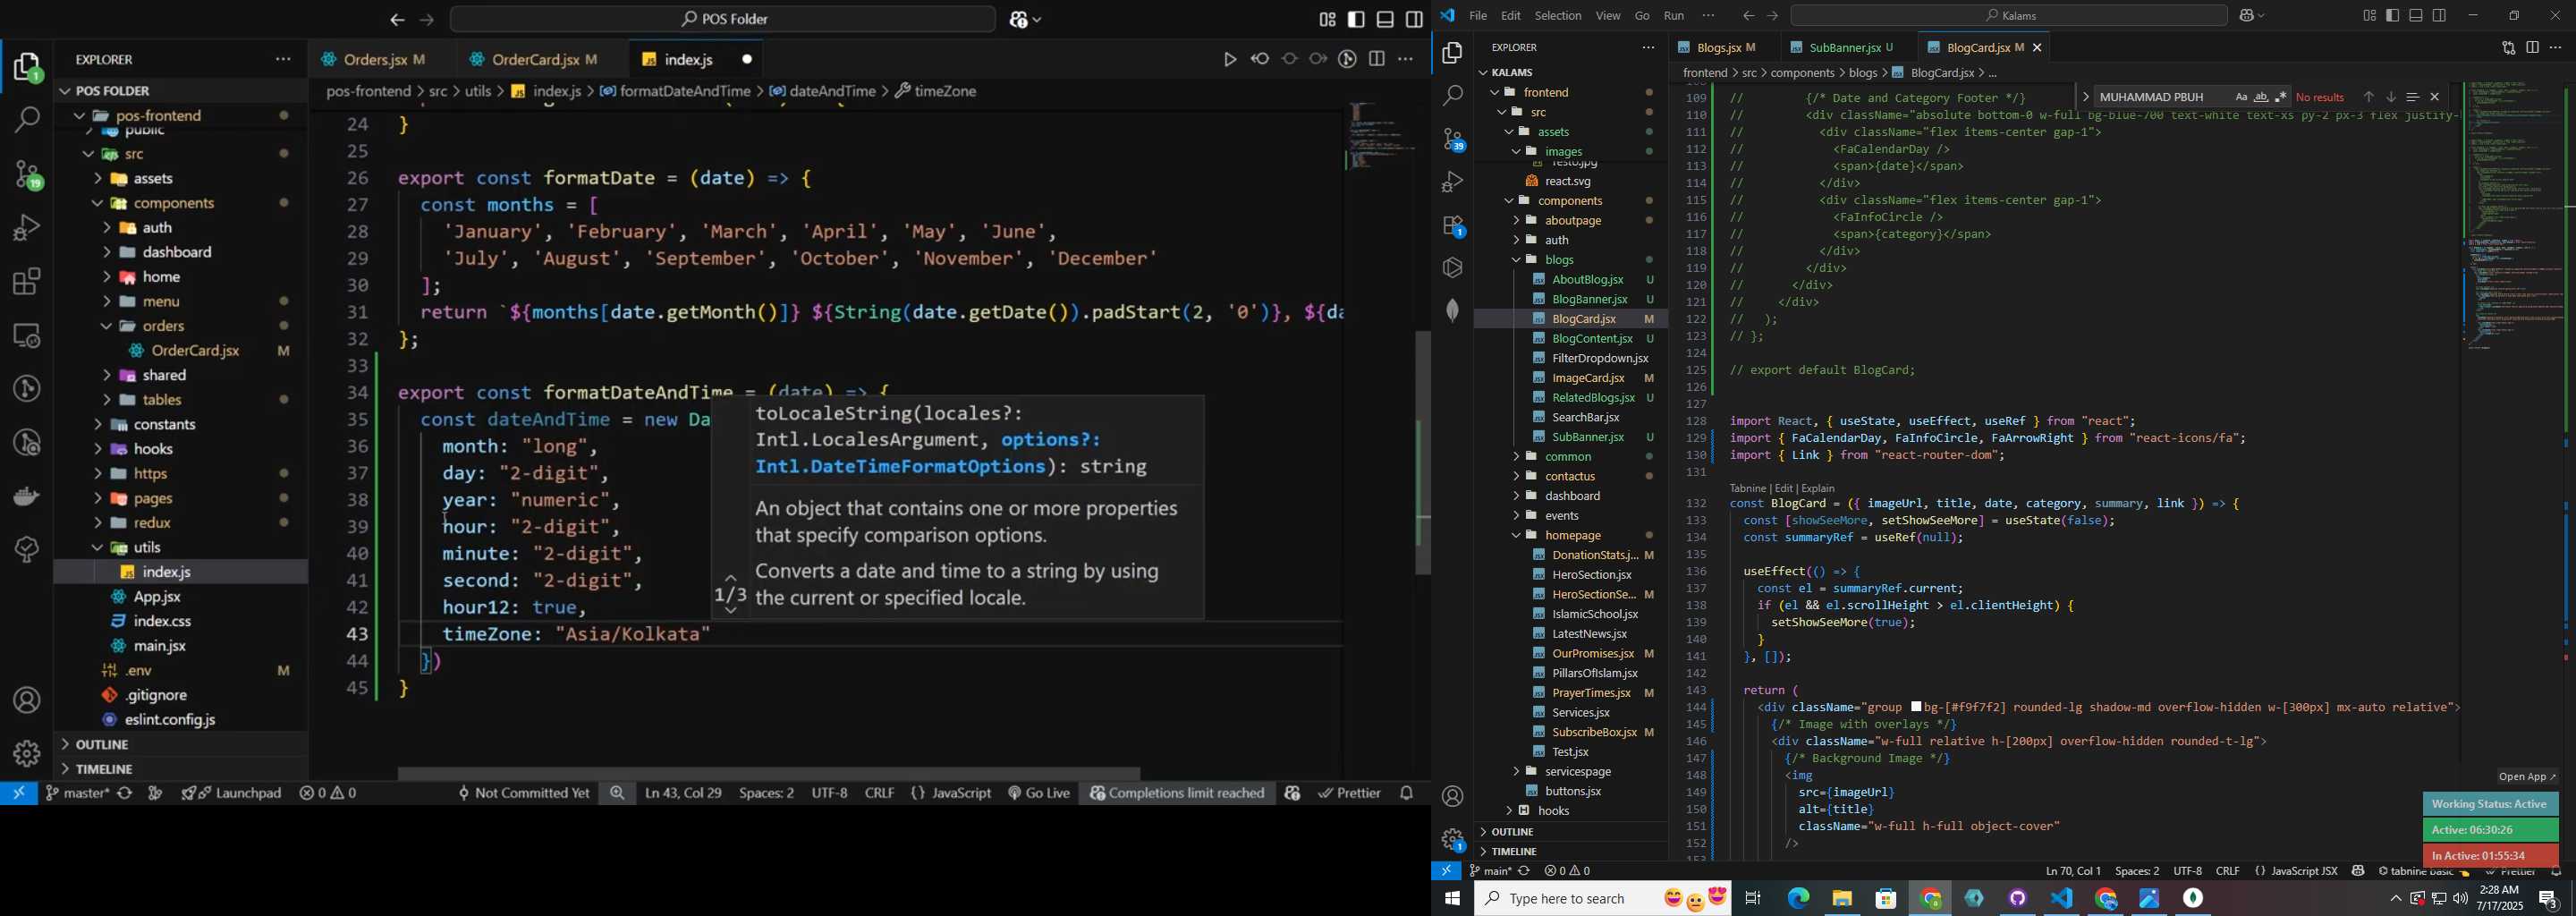The height and width of the screenshot is (916, 2576).
Task: Open Source Control with 39 badge in Kalams
Action: [x=1453, y=139]
